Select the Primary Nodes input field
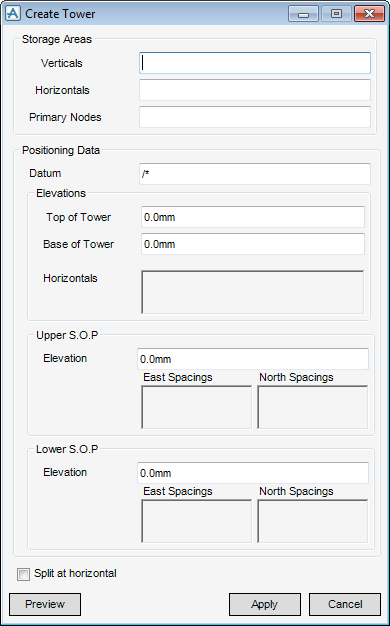 point(255,117)
